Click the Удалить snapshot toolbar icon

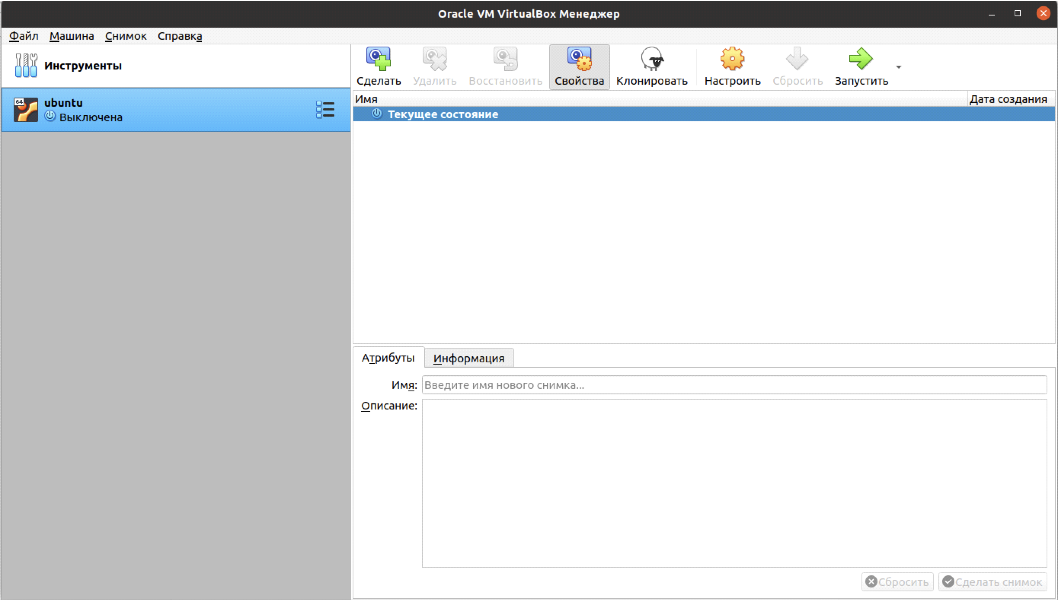[435, 59]
